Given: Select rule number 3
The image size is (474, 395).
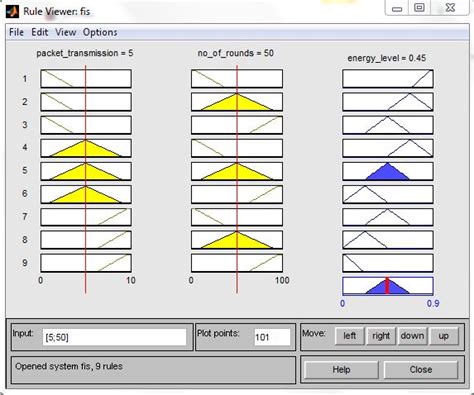Looking at the screenshot, I should [x=25, y=125].
